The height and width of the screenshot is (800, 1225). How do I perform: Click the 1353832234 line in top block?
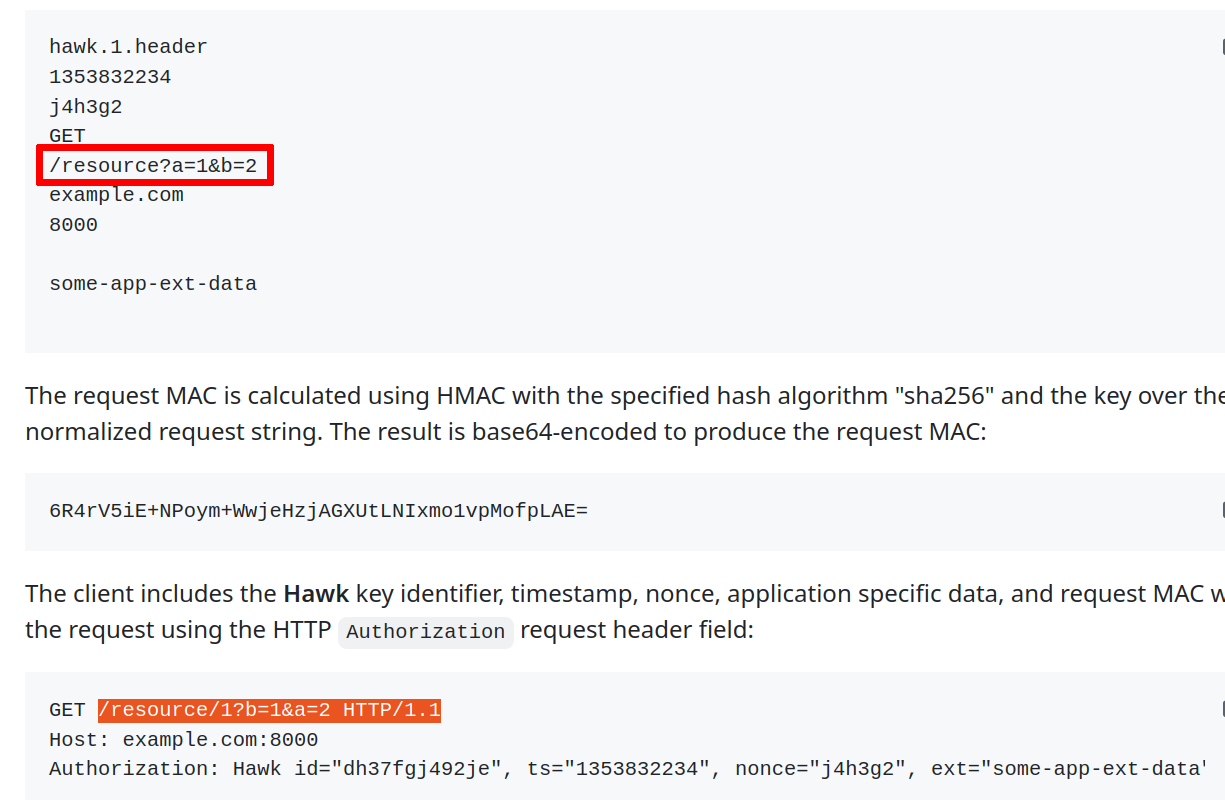coord(110,77)
